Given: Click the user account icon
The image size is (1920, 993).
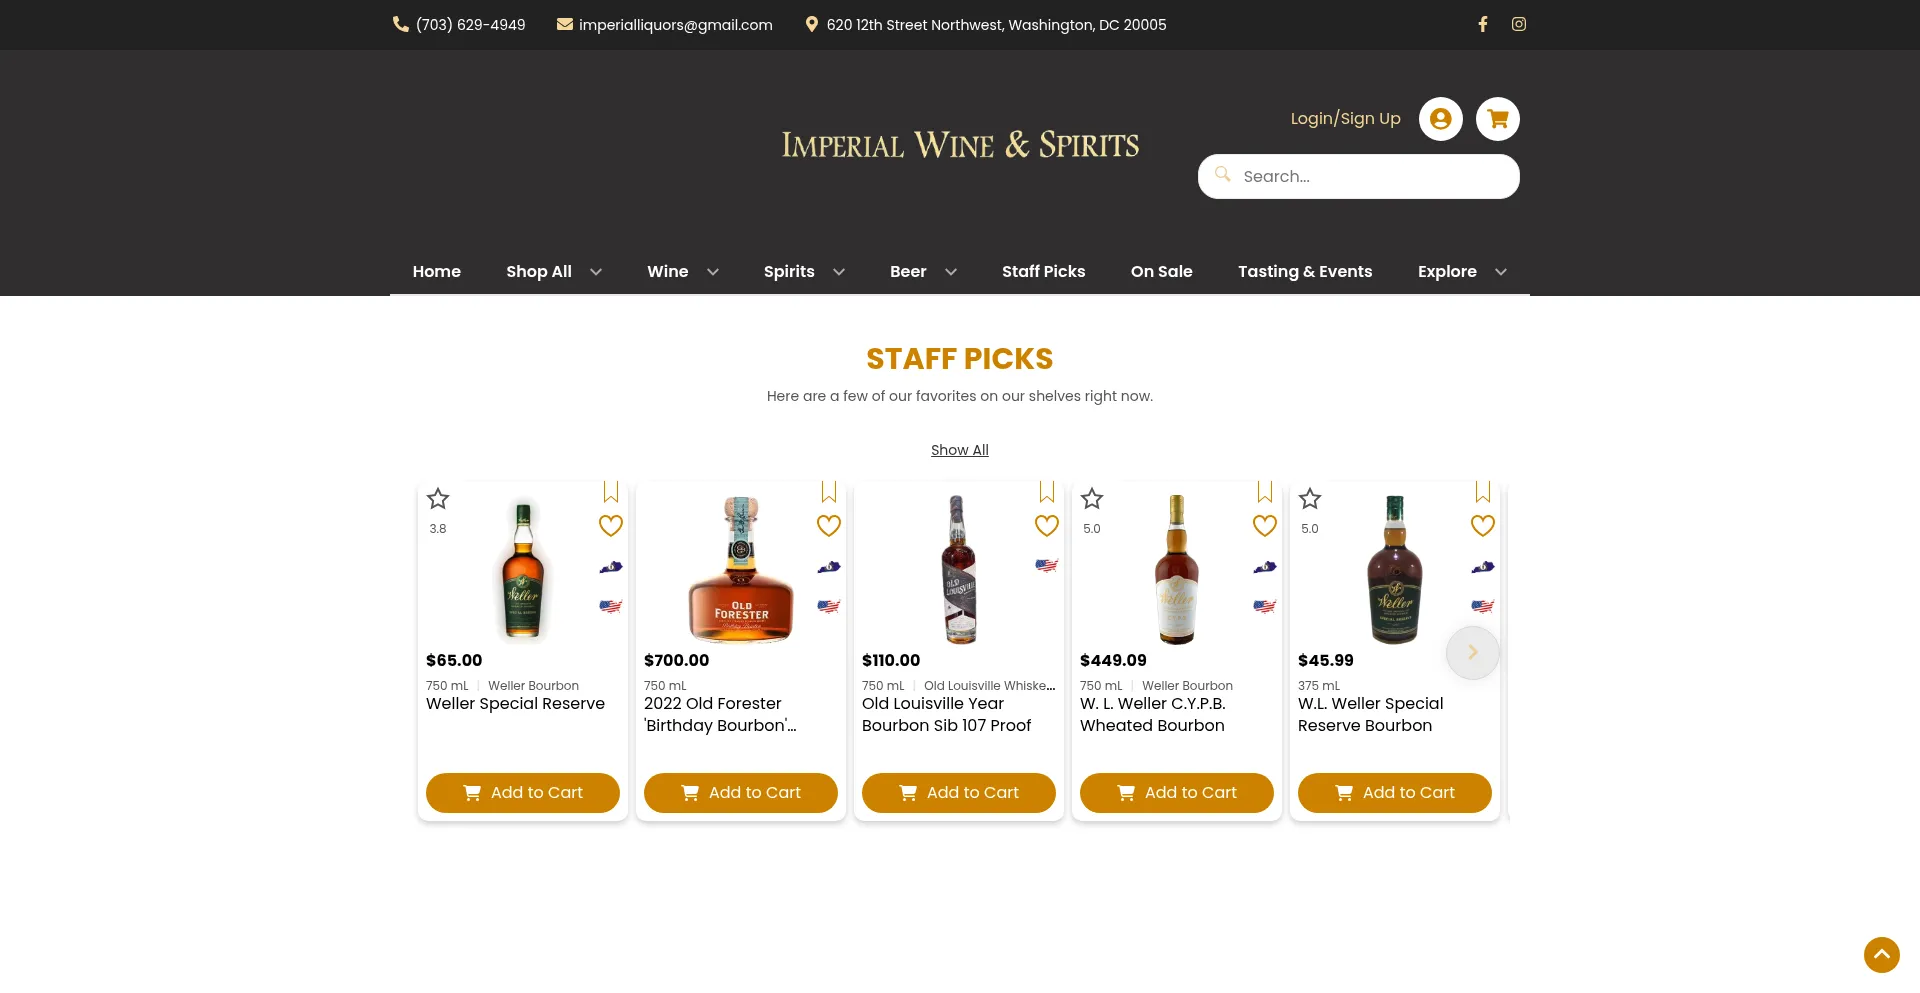Looking at the screenshot, I should (x=1440, y=119).
